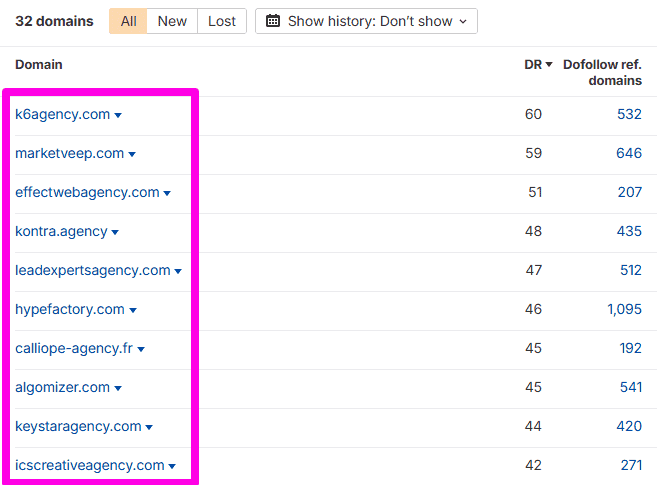
Task: Click the DR value 45 for calliope-agency.fr
Action: coord(533,348)
